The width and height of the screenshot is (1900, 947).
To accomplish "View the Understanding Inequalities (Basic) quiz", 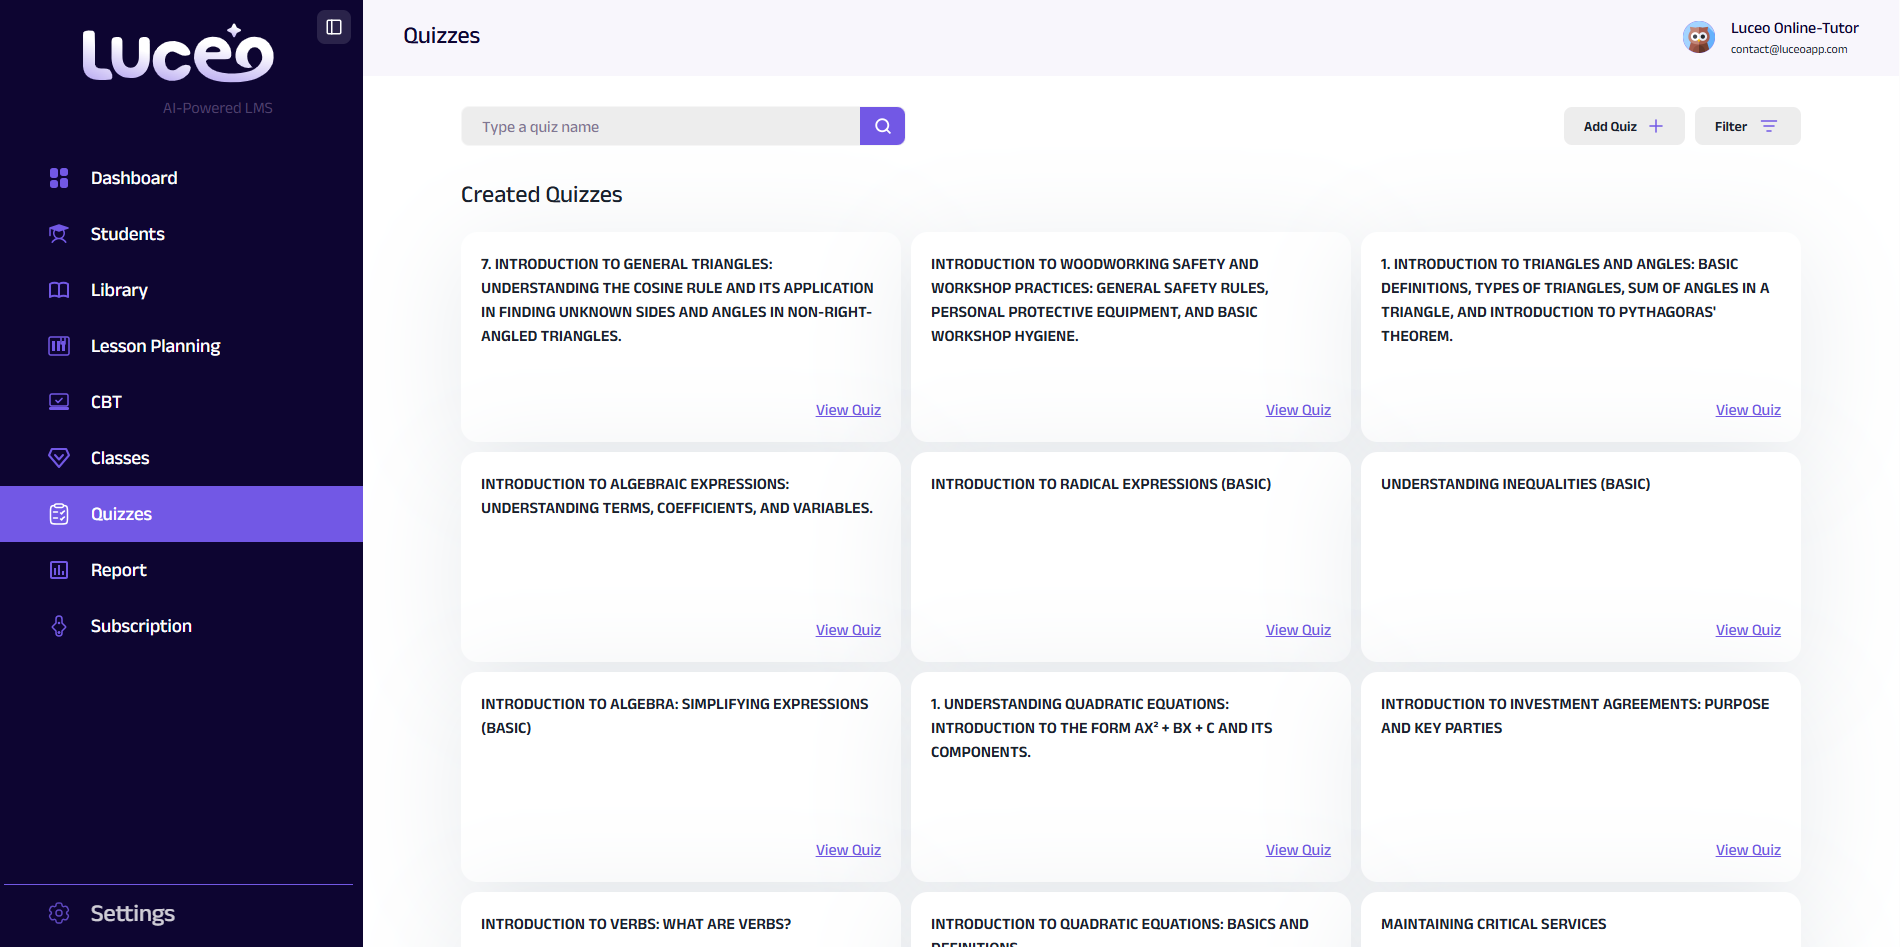I will [x=1748, y=629].
